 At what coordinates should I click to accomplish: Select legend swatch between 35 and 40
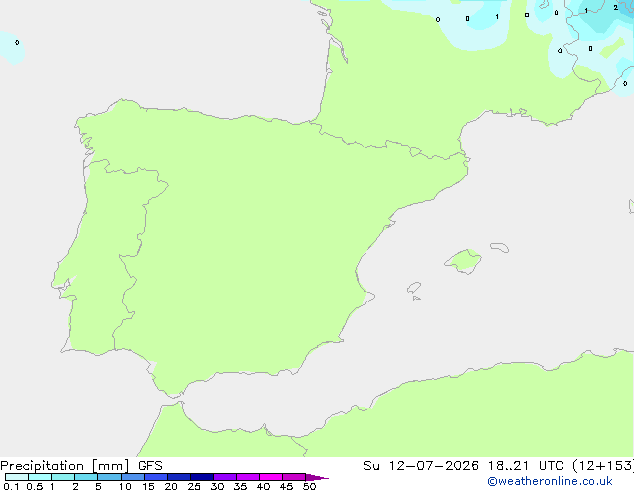[x=248, y=477]
